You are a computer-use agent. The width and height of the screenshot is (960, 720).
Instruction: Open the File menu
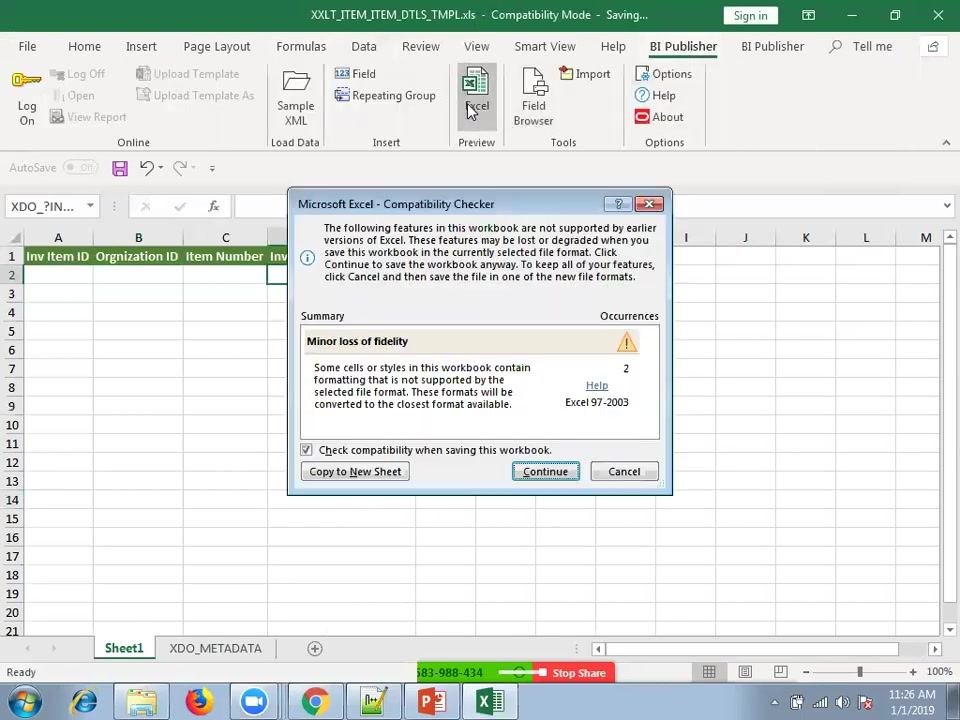pyautogui.click(x=27, y=47)
